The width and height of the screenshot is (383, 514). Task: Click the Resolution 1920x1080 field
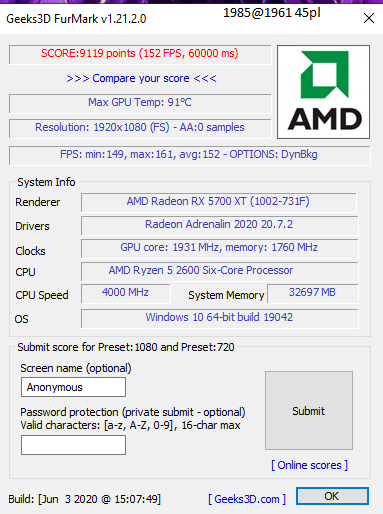tap(140, 128)
